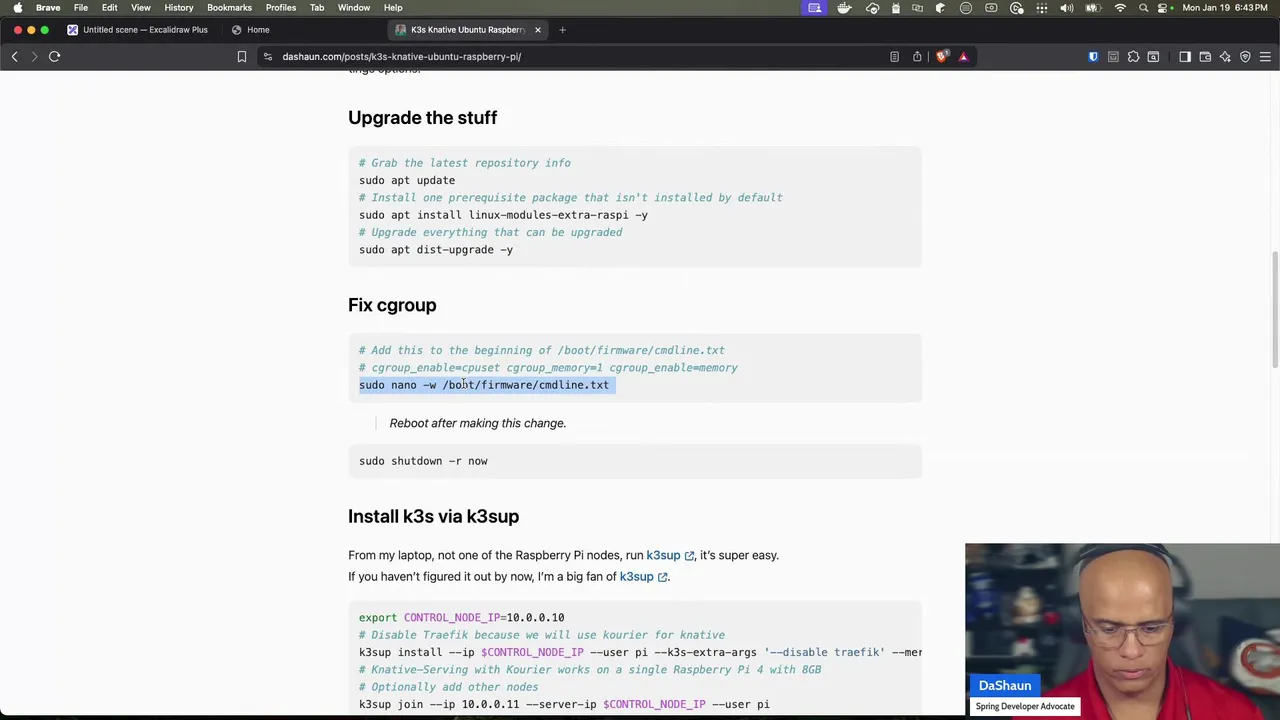Share this page

pos(917,57)
